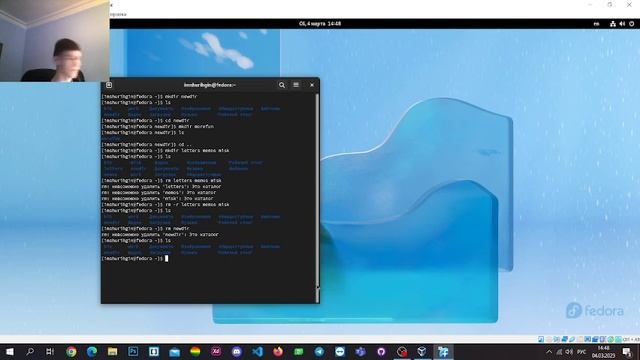Open the 'en' keyboard layout indicator
This screenshot has width=640, height=360.
coord(596,24)
